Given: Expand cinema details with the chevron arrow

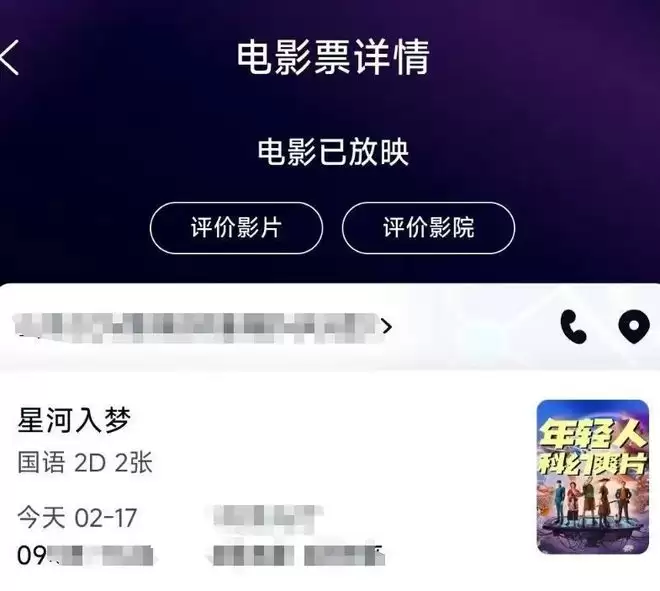Looking at the screenshot, I should tap(387, 326).
